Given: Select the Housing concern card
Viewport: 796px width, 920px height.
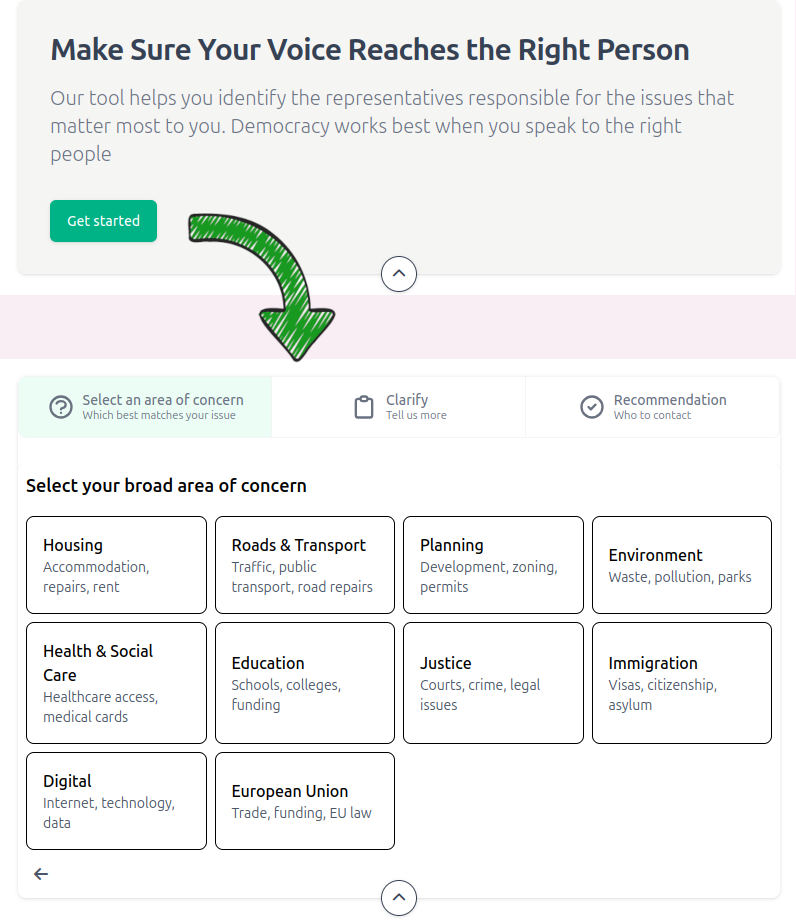Looking at the screenshot, I should (116, 565).
